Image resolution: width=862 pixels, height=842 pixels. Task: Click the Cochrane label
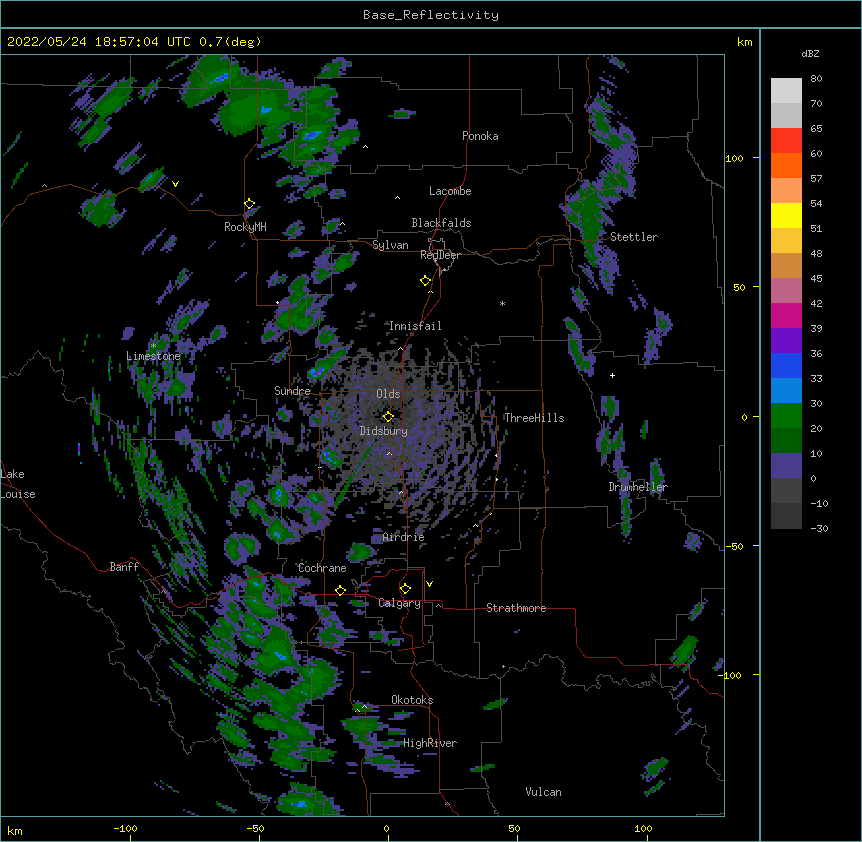pyautogui.click(x=322, y=568)
